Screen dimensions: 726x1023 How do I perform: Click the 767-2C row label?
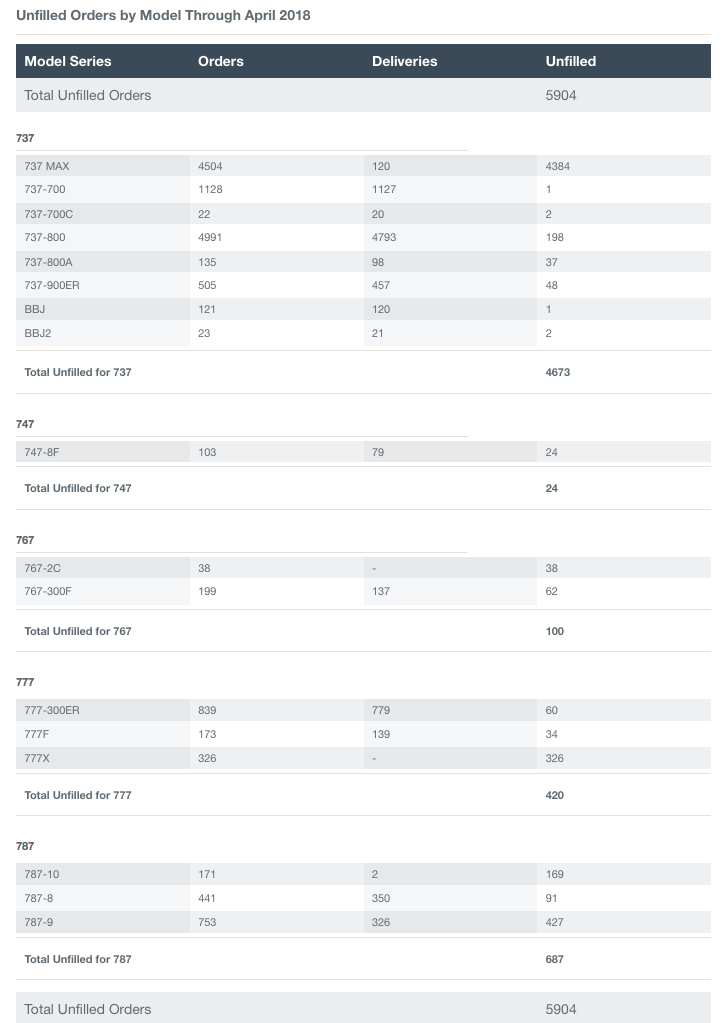tap(42, 568)
